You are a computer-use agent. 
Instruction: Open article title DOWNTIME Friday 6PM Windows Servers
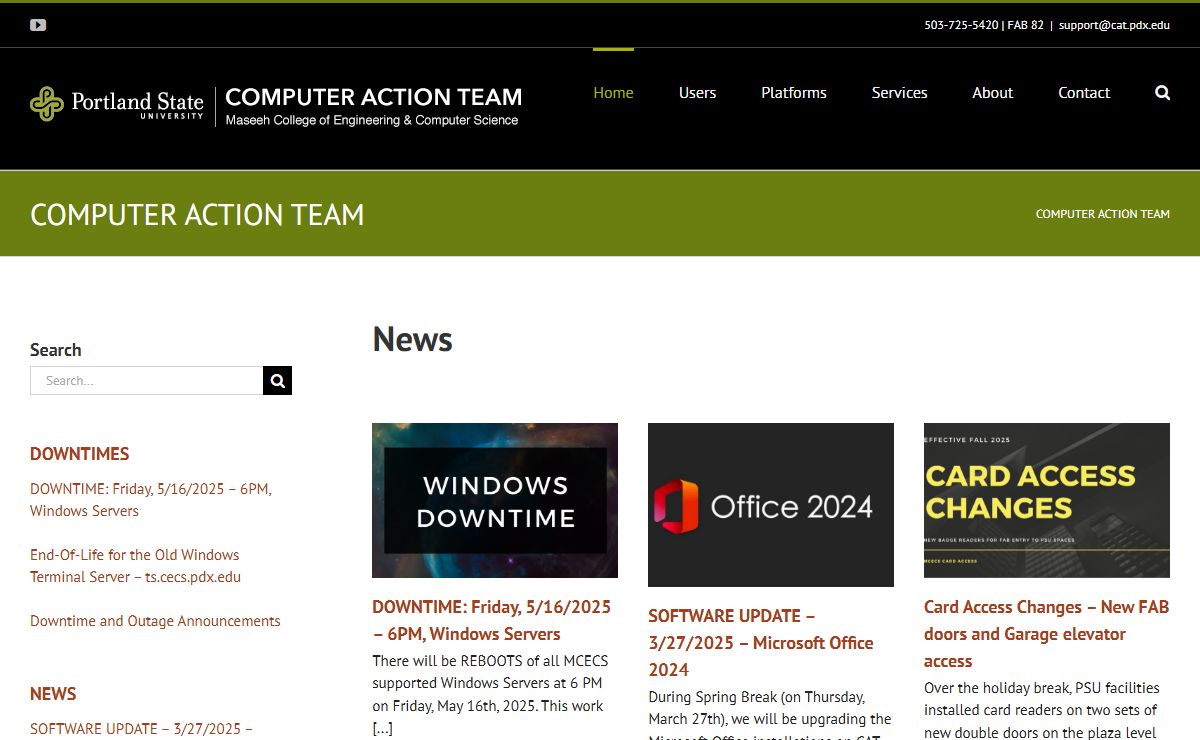[x=491, y=620]
